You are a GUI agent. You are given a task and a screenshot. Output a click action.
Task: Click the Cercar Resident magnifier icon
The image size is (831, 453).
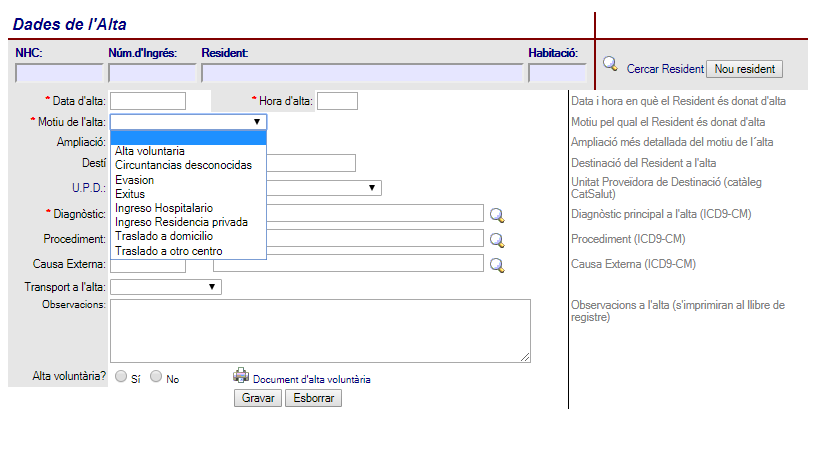click(610, 65)
